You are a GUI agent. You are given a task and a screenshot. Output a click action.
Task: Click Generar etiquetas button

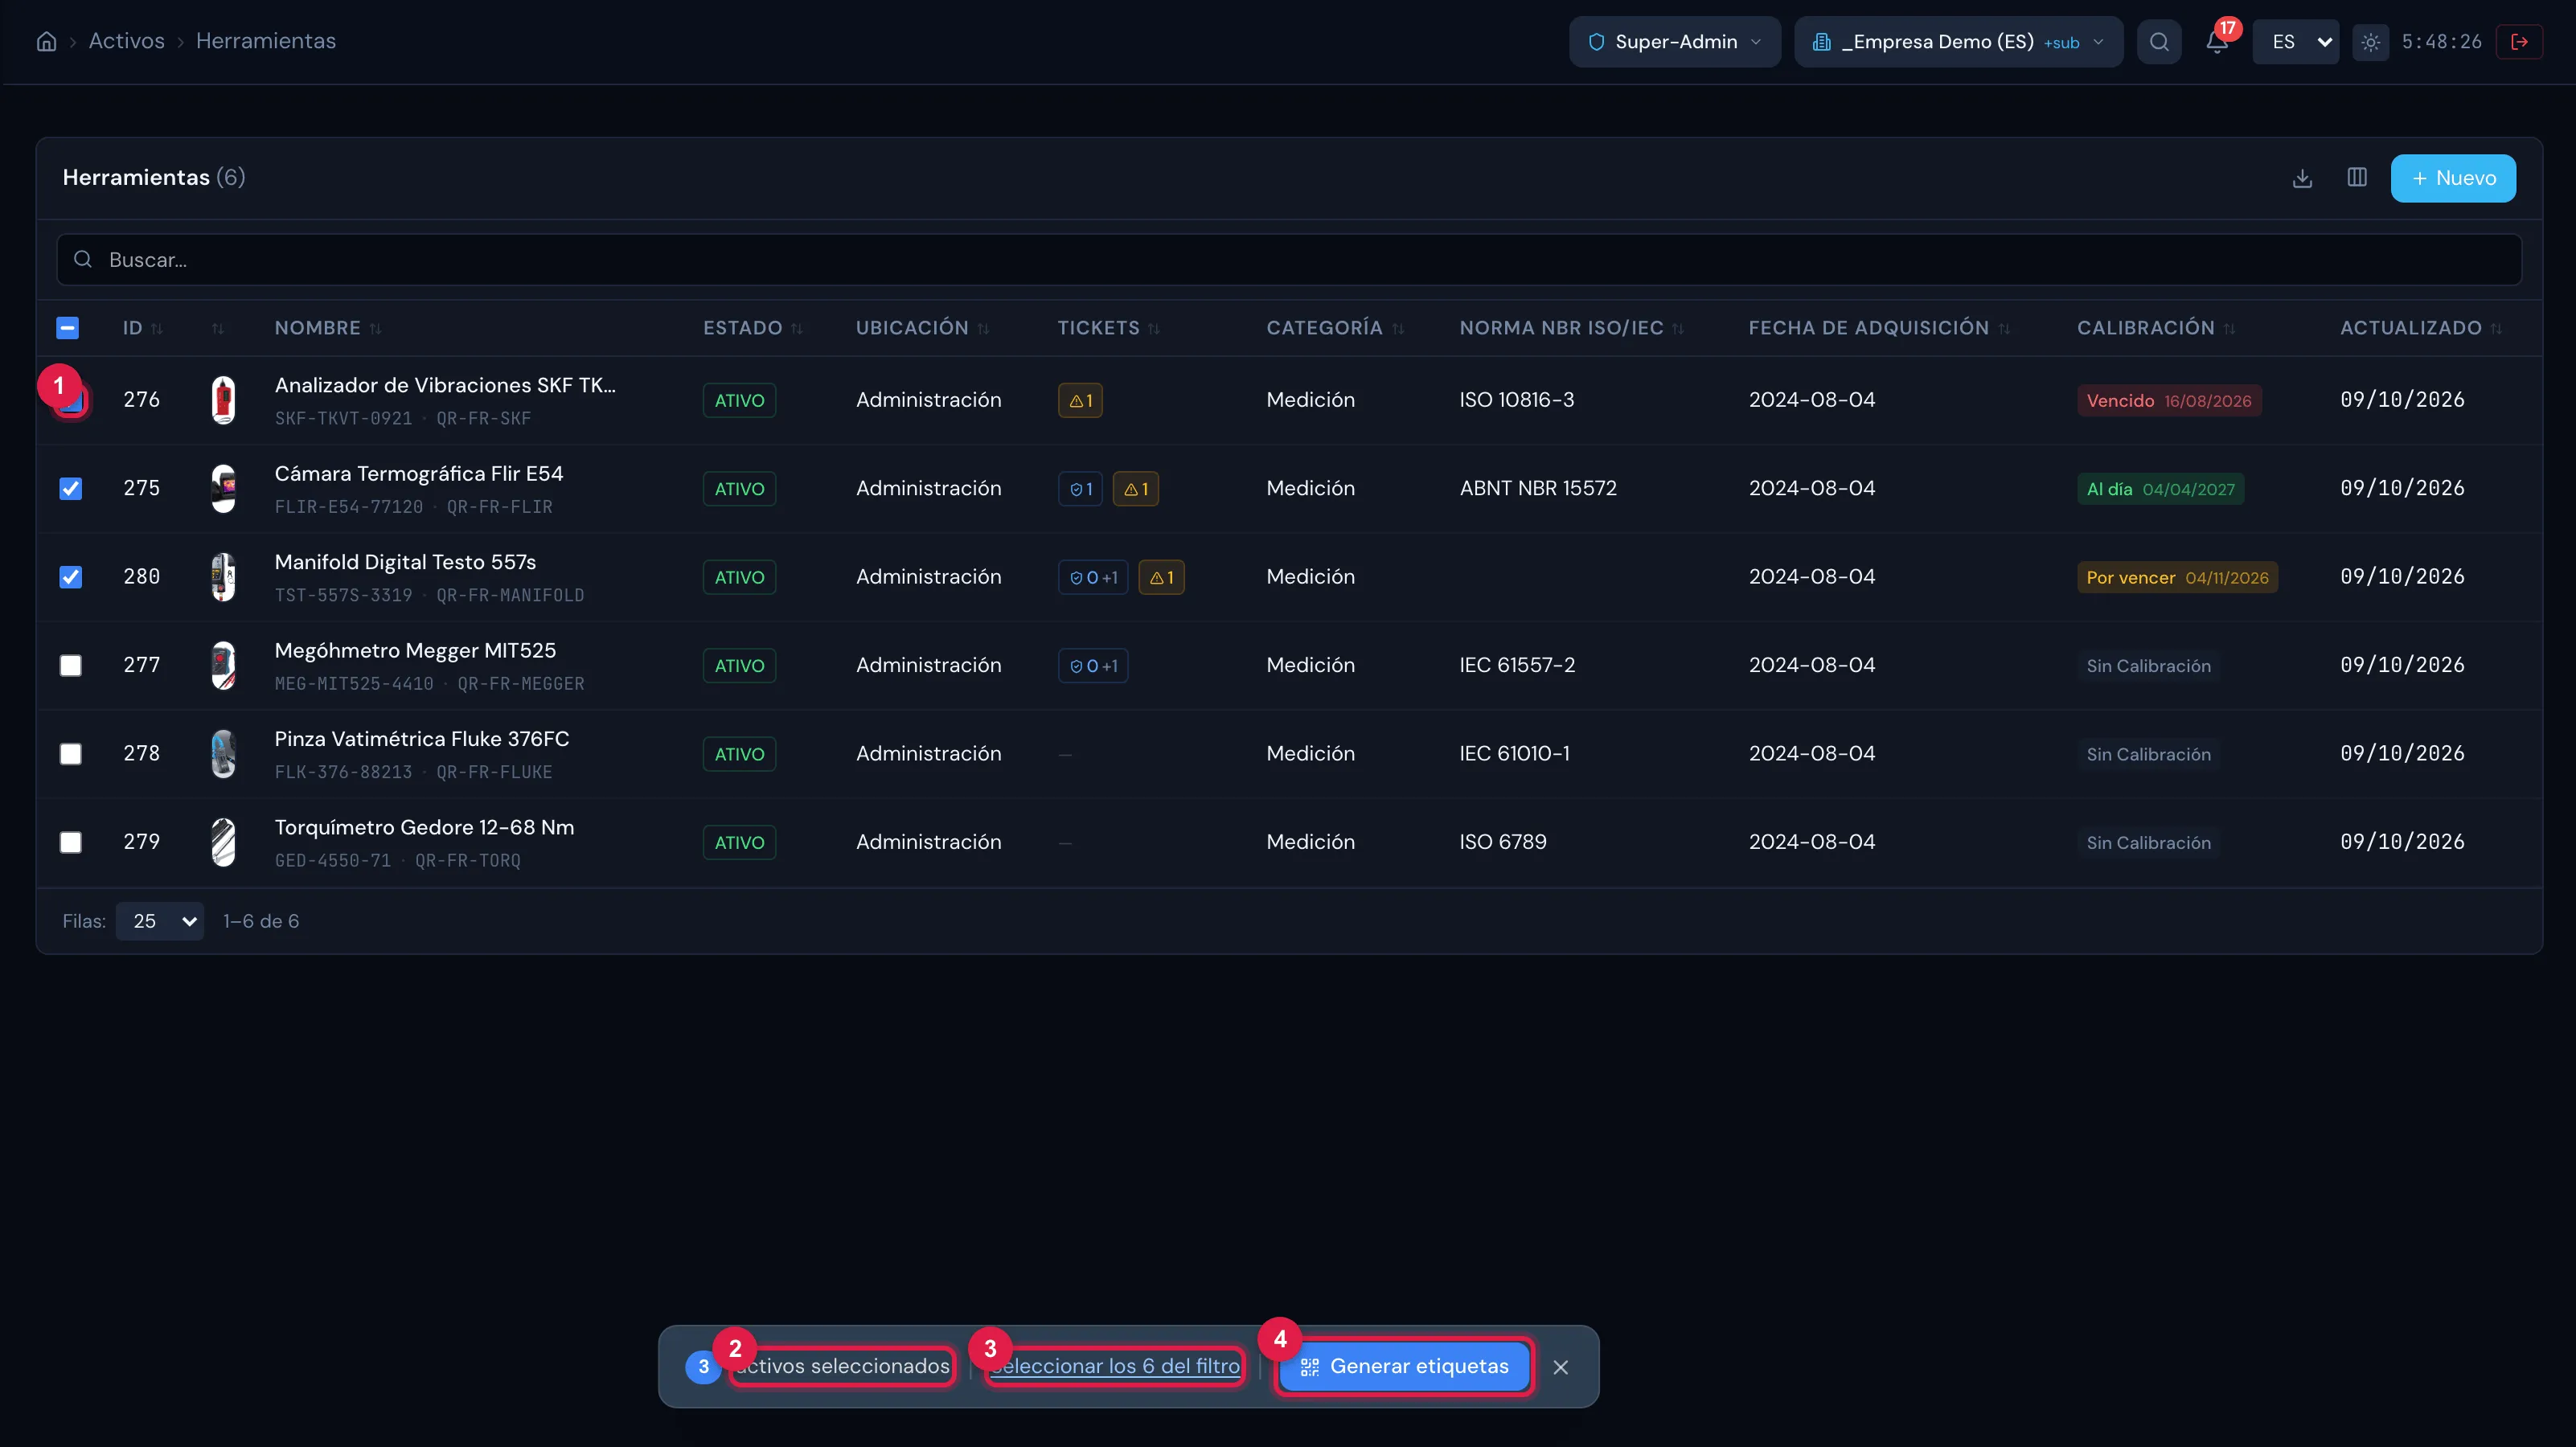[1404, 1367]
